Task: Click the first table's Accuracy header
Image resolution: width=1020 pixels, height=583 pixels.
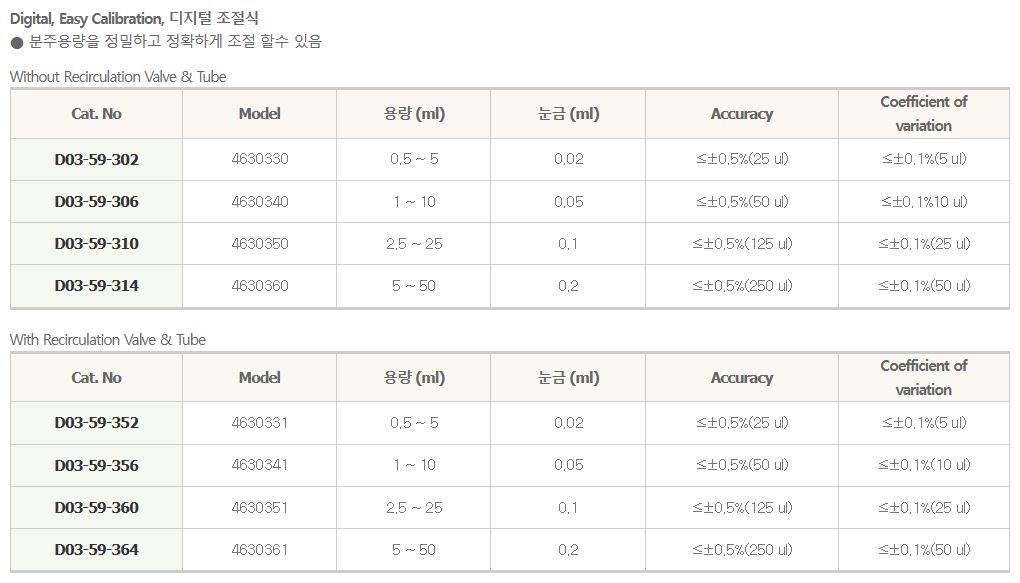Action: (741, 114)
